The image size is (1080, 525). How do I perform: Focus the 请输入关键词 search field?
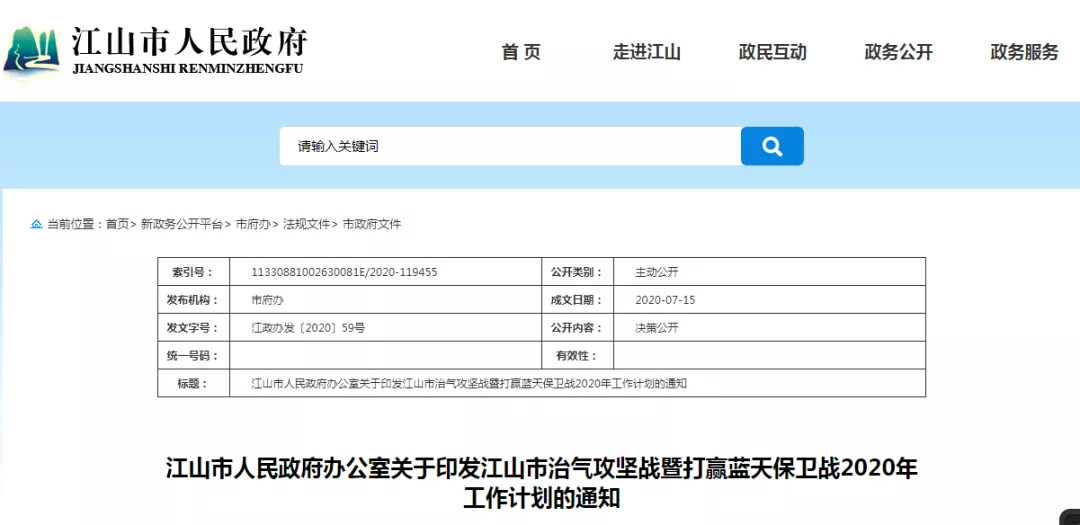pyautogui.click(x=508, y=146)
